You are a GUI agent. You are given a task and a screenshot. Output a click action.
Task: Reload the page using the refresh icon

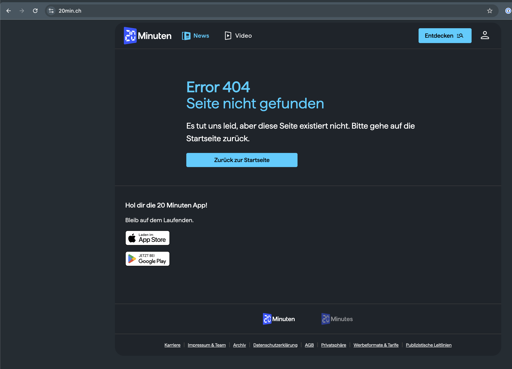[x=35, y=11]
